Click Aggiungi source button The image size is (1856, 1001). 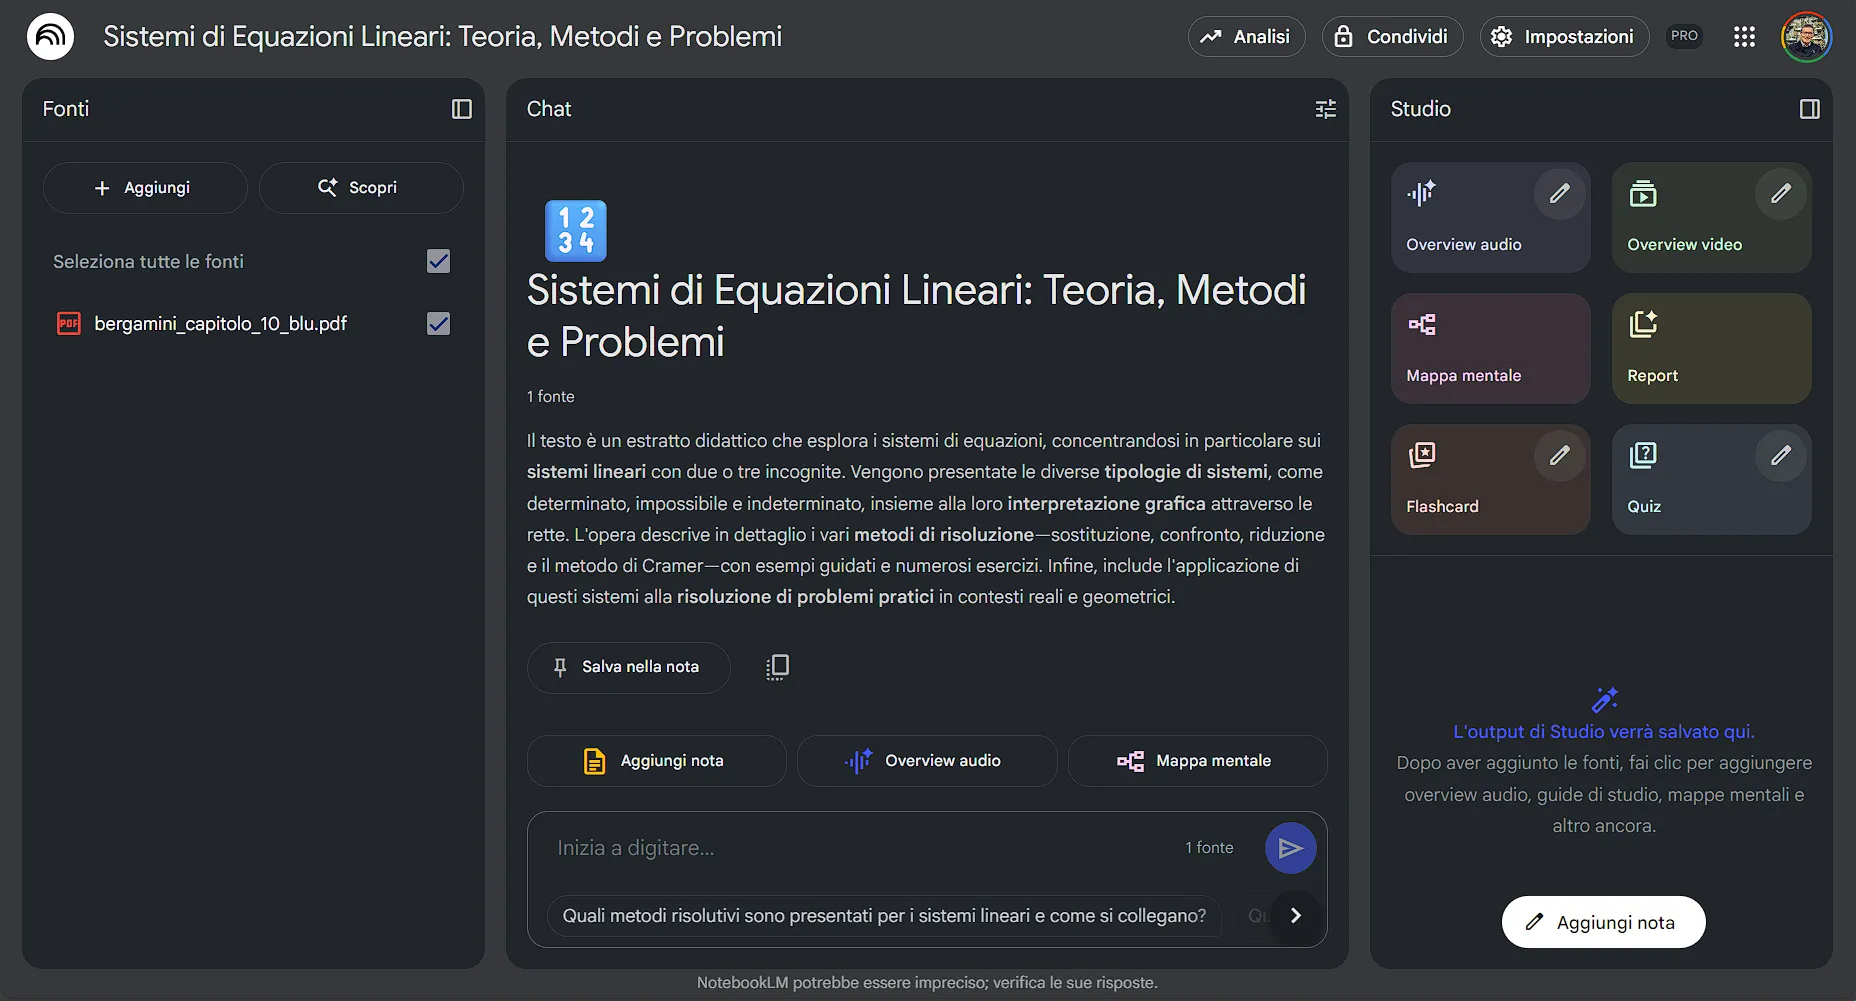pyautogui.click(x=145, y=188)
